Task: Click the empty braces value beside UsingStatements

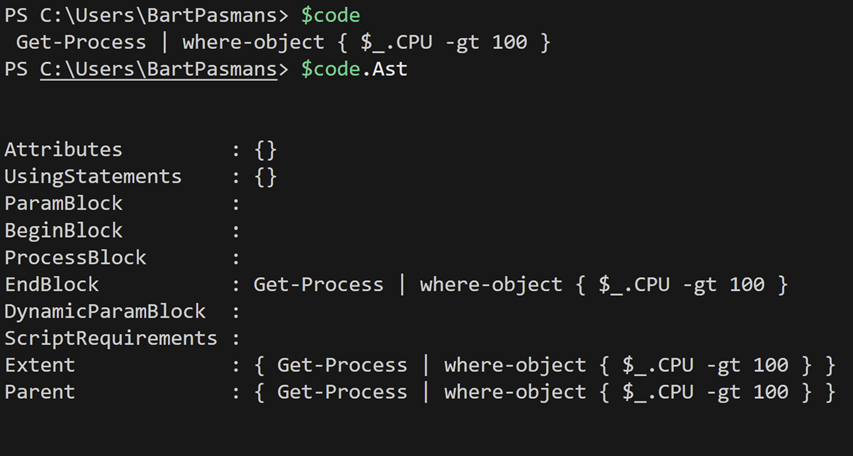Action: (265, 177)
